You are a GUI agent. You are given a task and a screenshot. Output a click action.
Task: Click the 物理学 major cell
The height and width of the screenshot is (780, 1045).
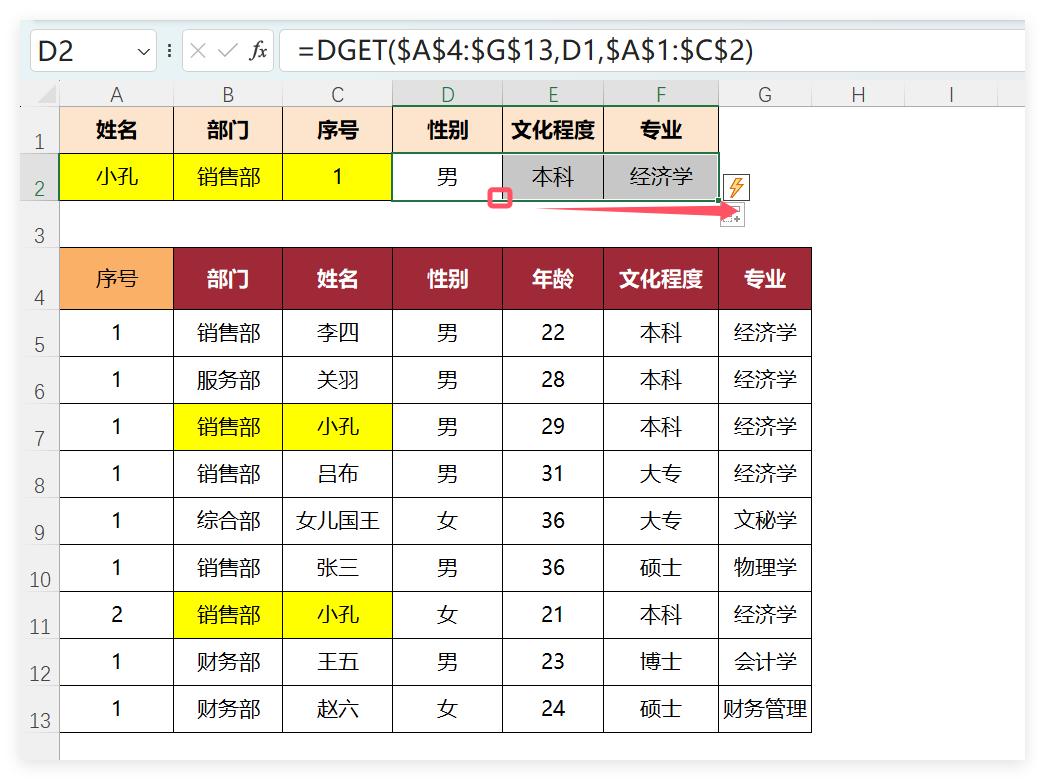tap(764, 568)
